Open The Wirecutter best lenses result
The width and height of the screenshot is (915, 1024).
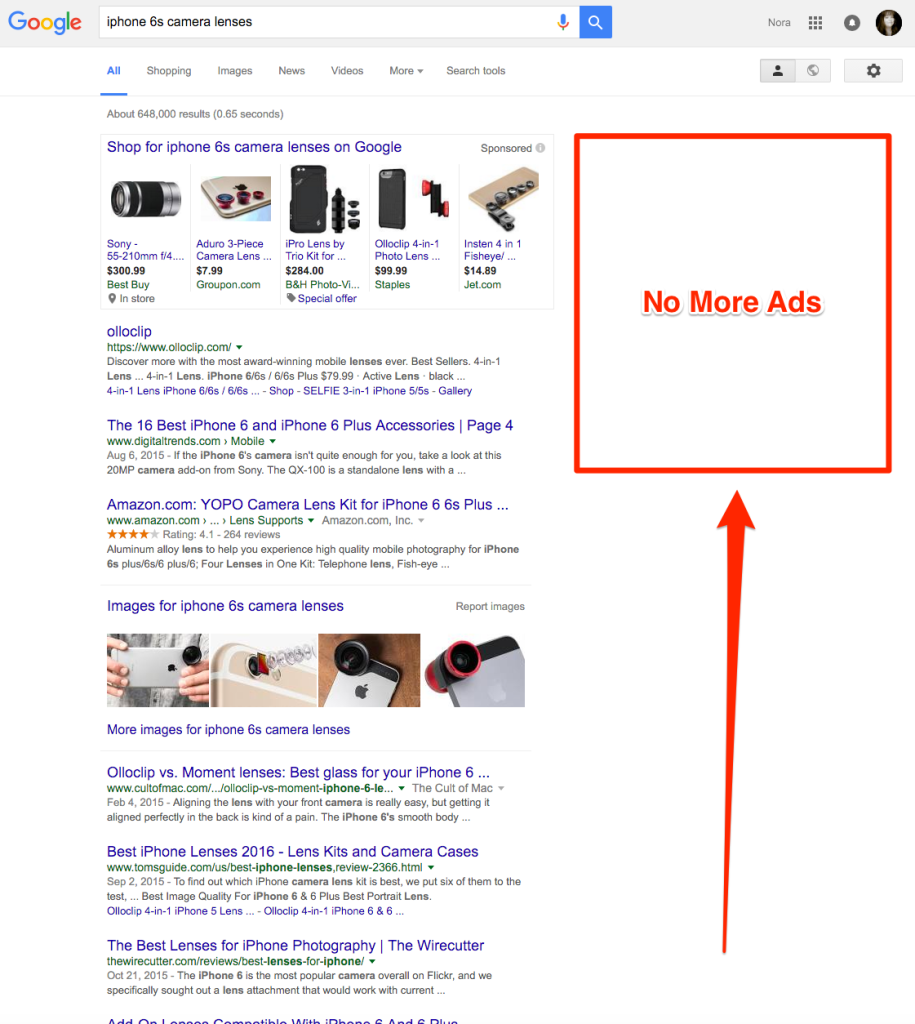coord(295,945)
